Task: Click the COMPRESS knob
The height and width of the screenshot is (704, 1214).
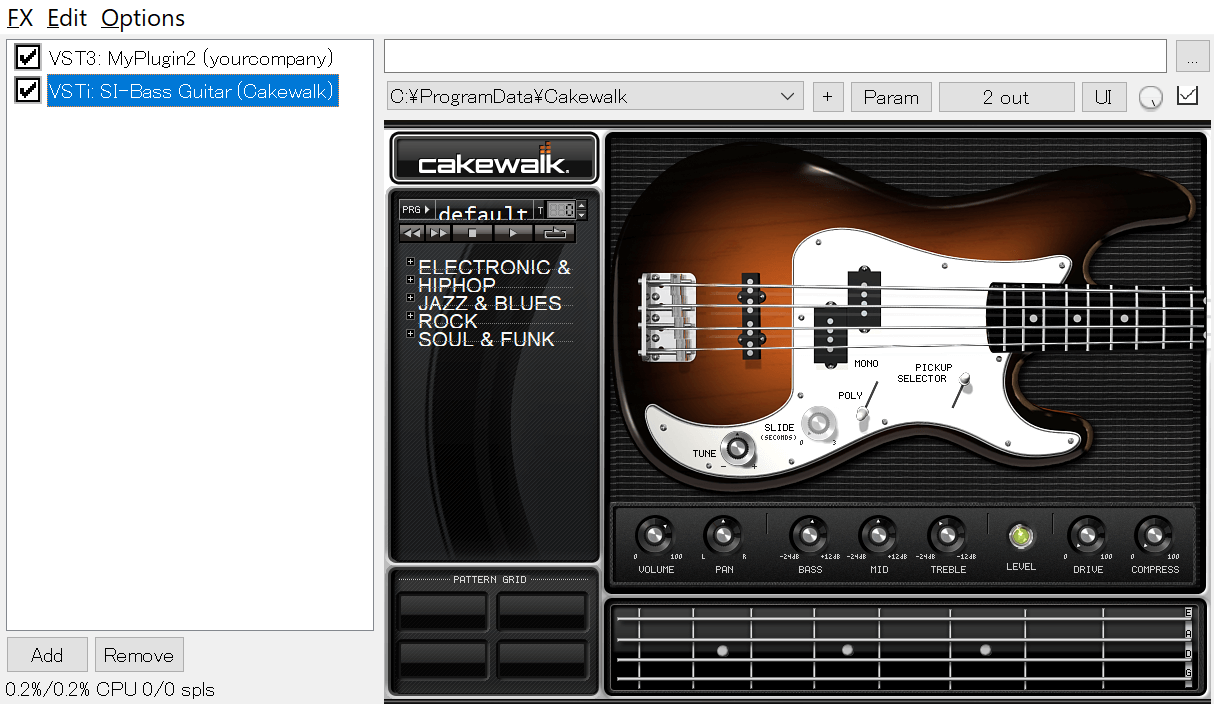Action: pos(1154,535)
